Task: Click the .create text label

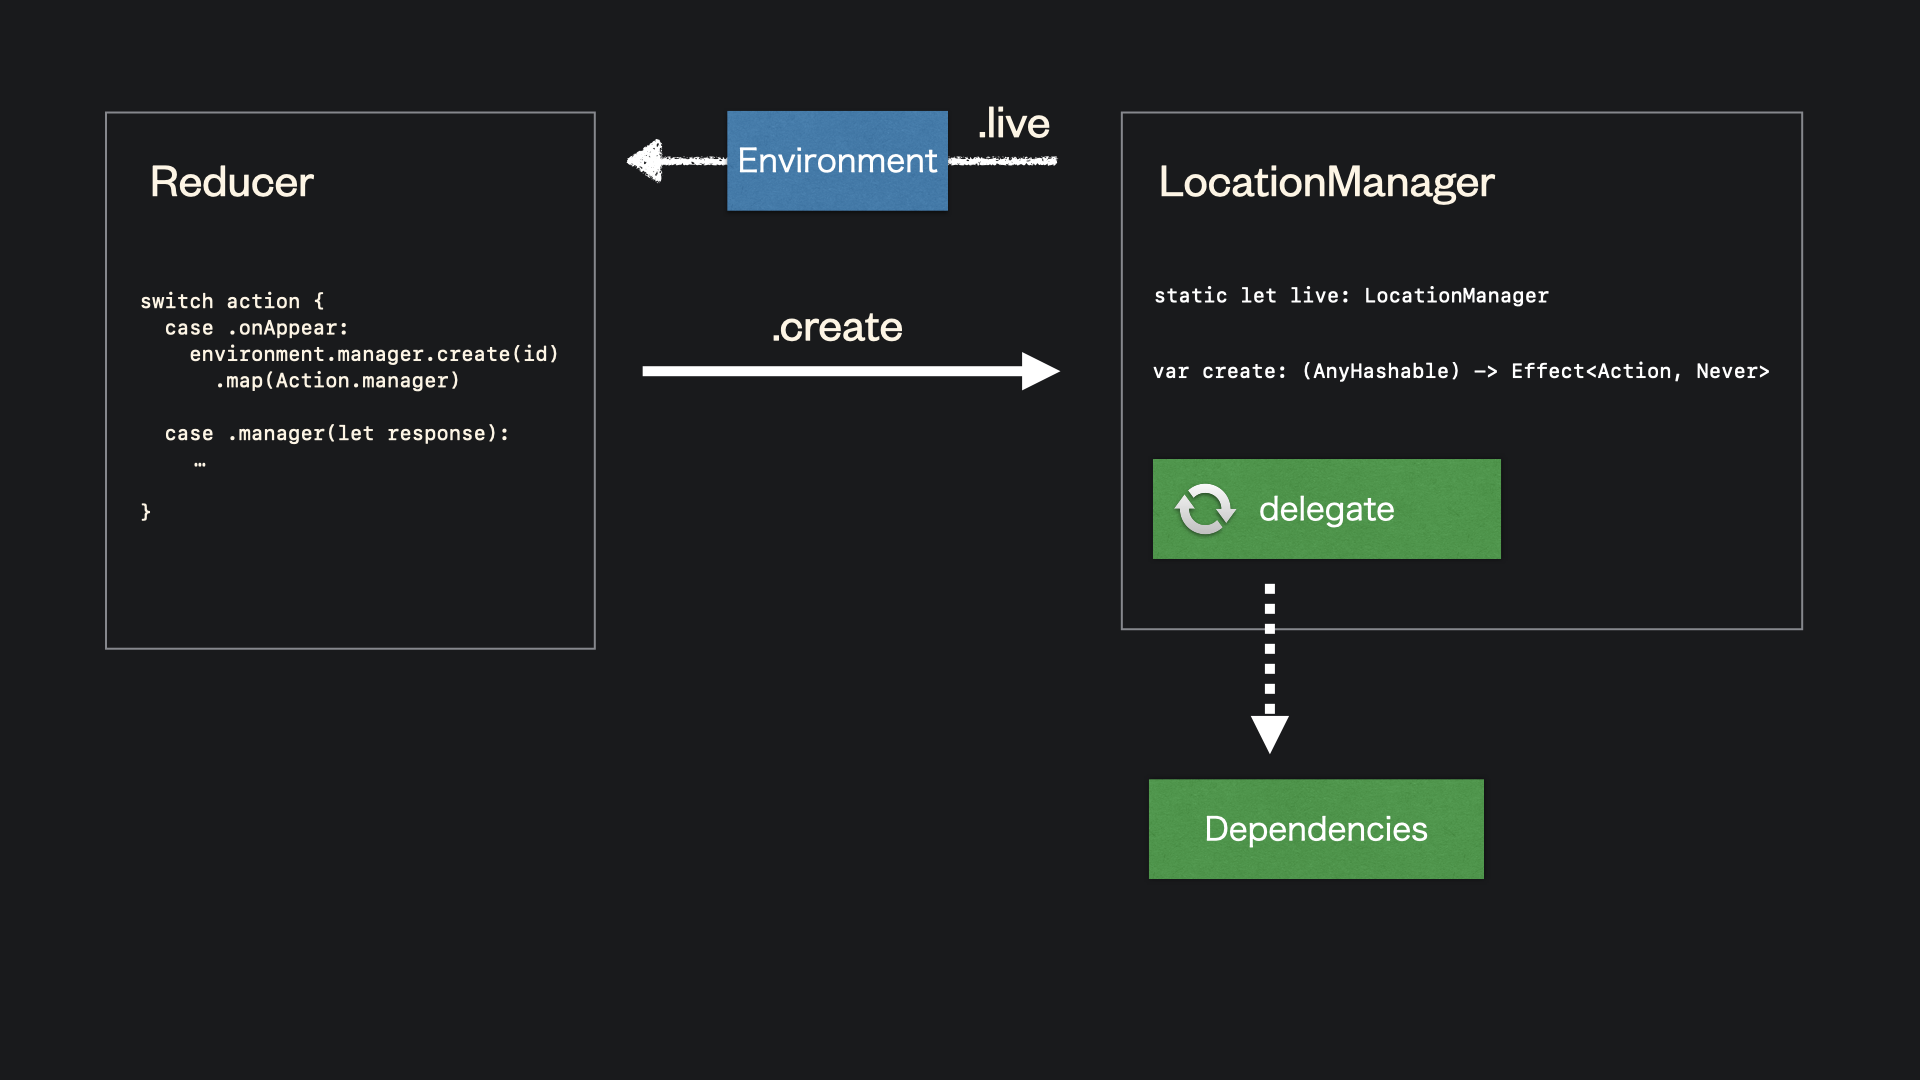Action: tap(837, 327)
